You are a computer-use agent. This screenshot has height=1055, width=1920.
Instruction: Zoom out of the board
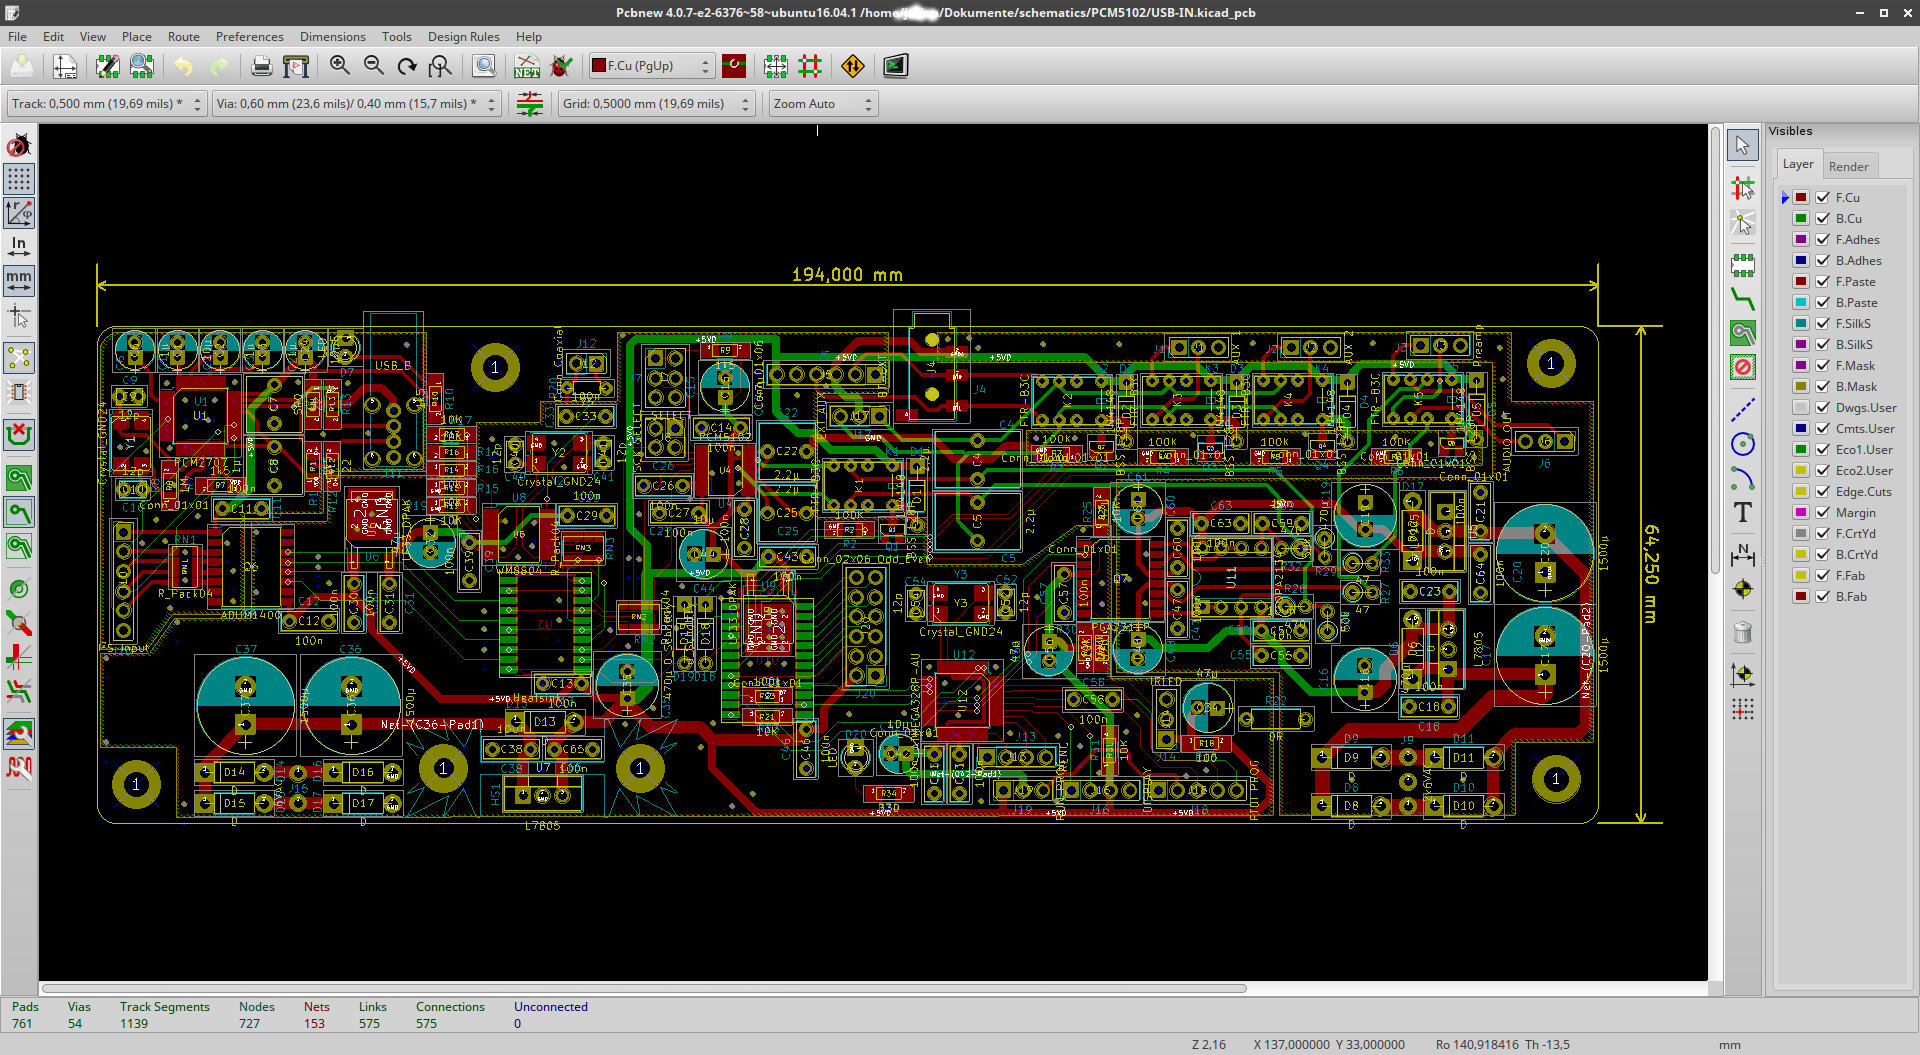(374, 66)
